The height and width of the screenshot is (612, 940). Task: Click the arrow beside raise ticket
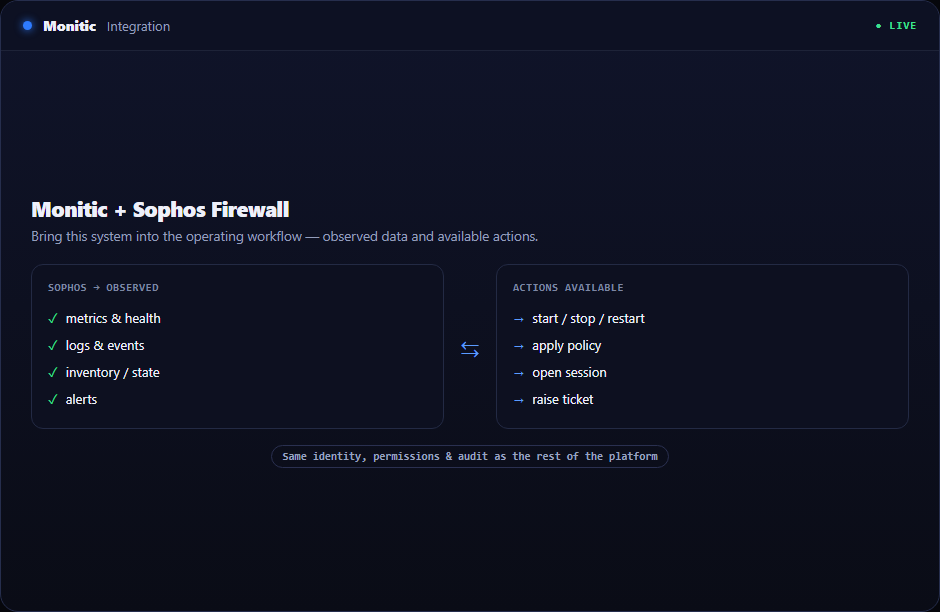pos(519,400)
